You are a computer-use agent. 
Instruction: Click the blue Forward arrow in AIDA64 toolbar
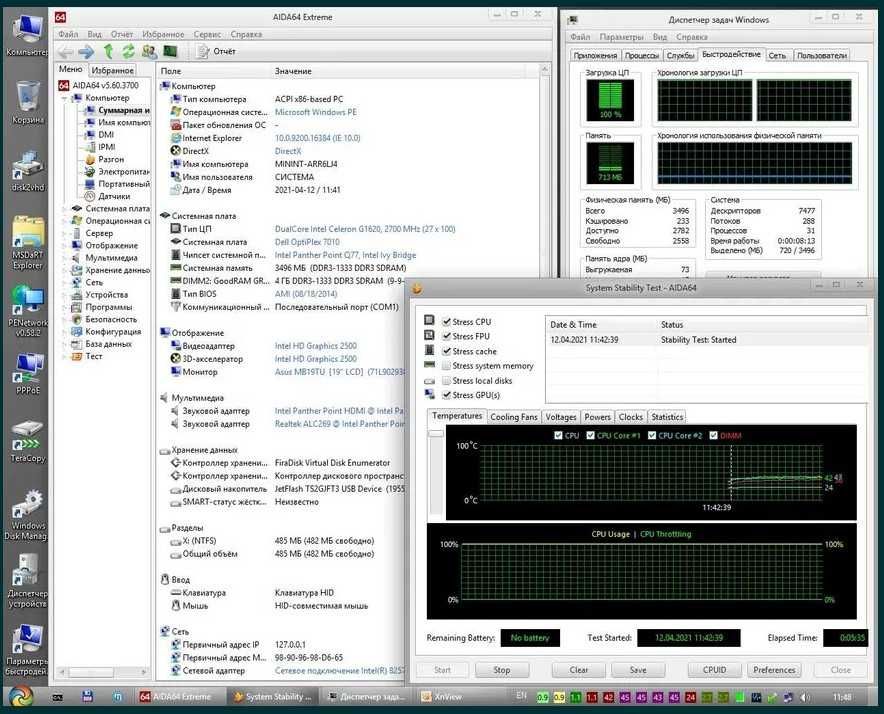point(86,52)
